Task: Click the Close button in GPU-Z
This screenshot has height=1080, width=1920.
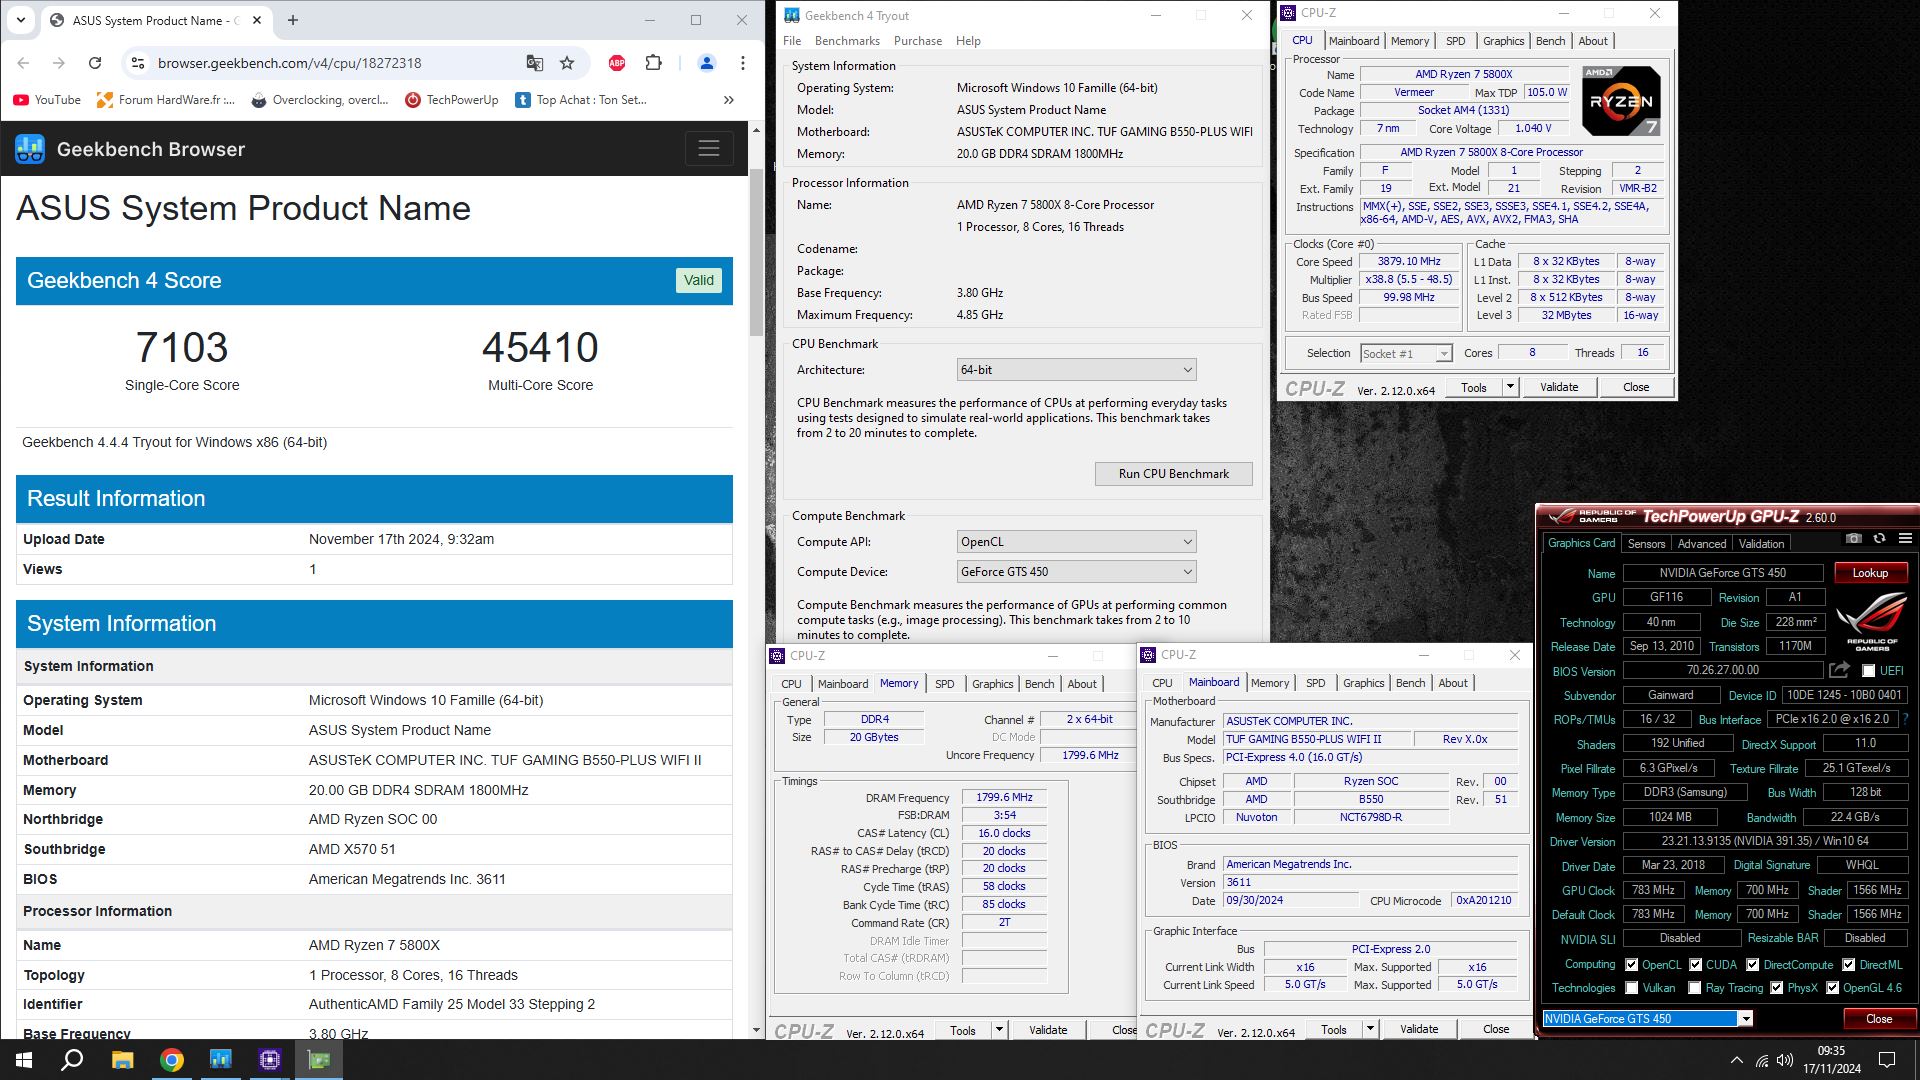Action: [x=1879, y=1019]
